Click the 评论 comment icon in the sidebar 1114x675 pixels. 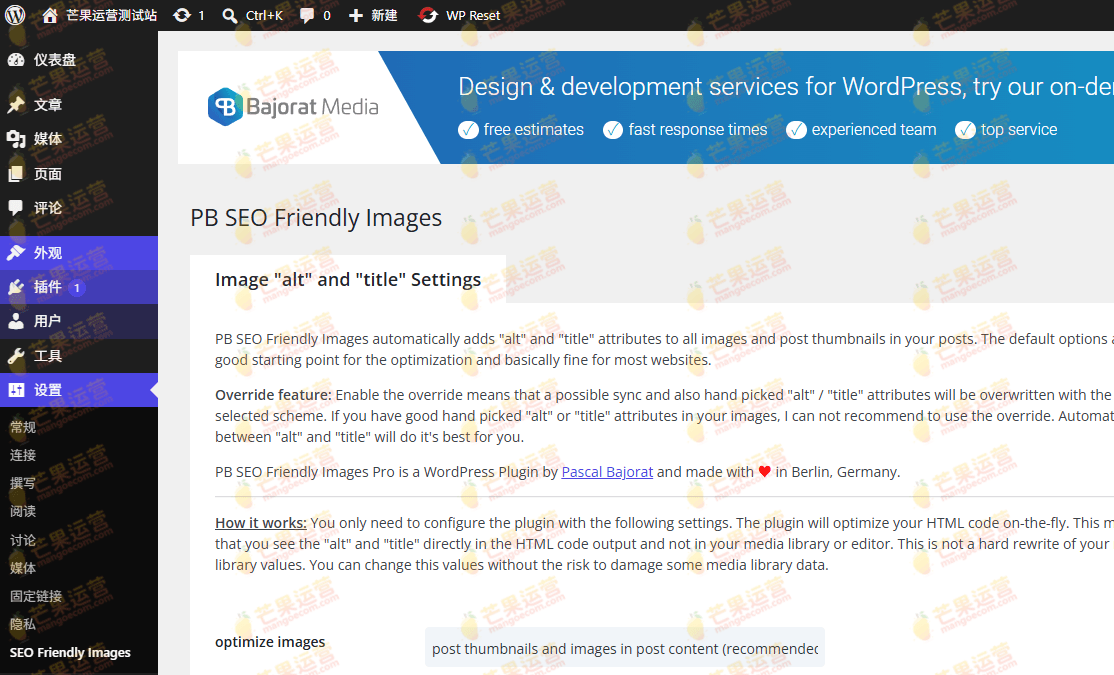[x=16, y=207]
